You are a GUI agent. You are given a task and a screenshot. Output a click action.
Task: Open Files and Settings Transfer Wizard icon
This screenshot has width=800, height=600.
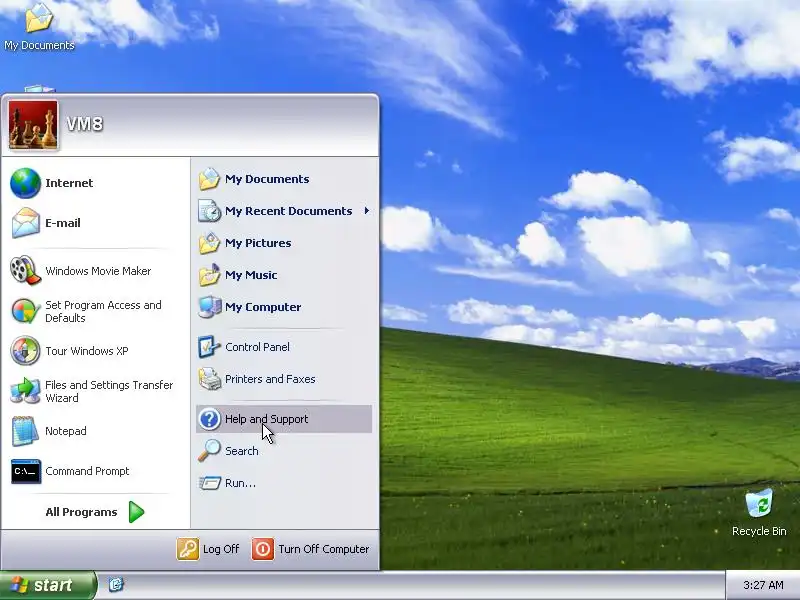pyautogui.click(x=25, y=391)
